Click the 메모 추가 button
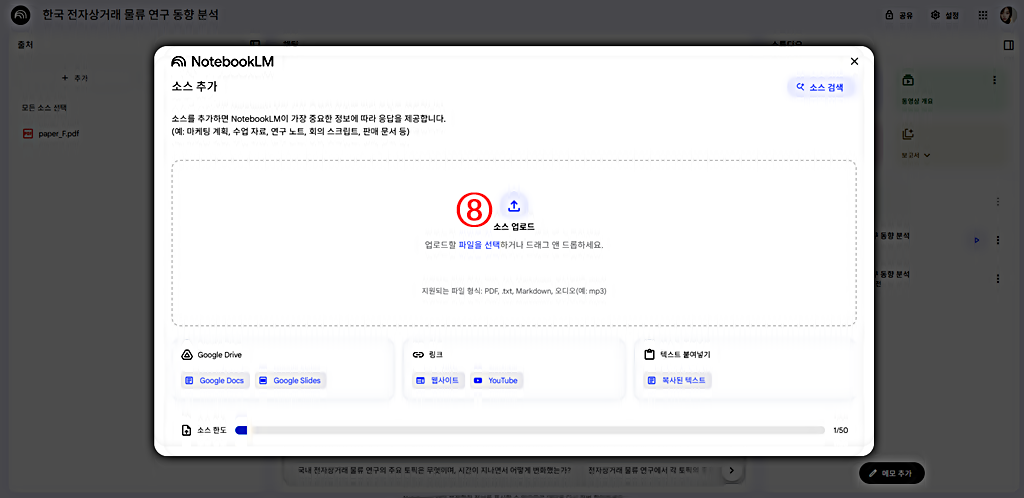This screenshot has width=1024, height=498. 891,473
